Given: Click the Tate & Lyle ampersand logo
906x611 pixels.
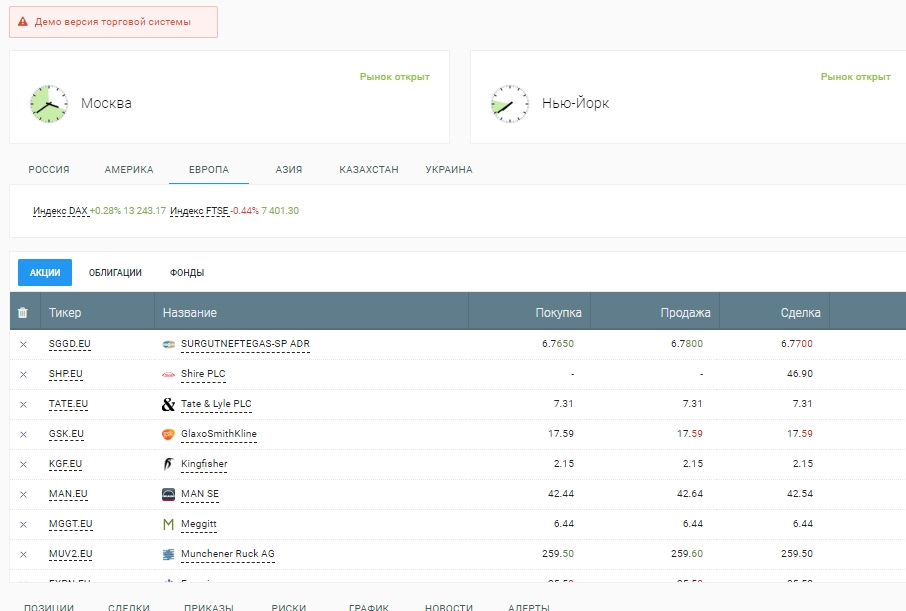Looking at the screenshot, I should (168, 404).
